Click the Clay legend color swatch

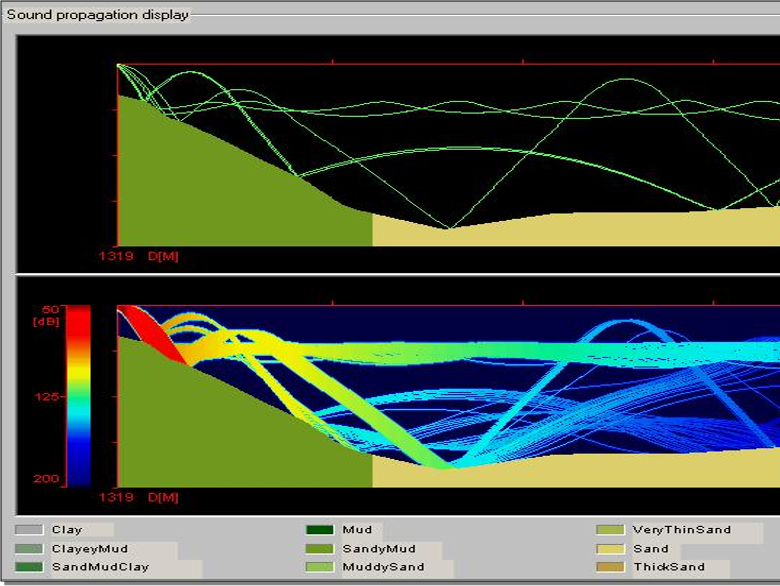[x=29, y=530]
